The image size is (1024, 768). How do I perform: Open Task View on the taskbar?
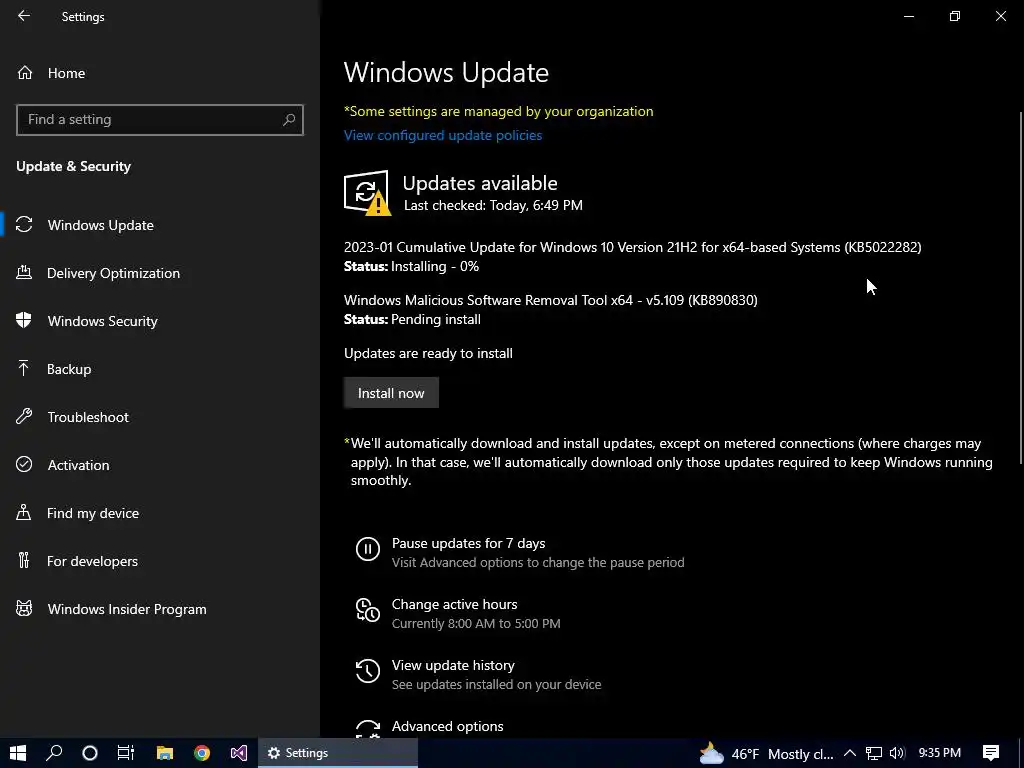pyautogui.click(x=126, y=753)
